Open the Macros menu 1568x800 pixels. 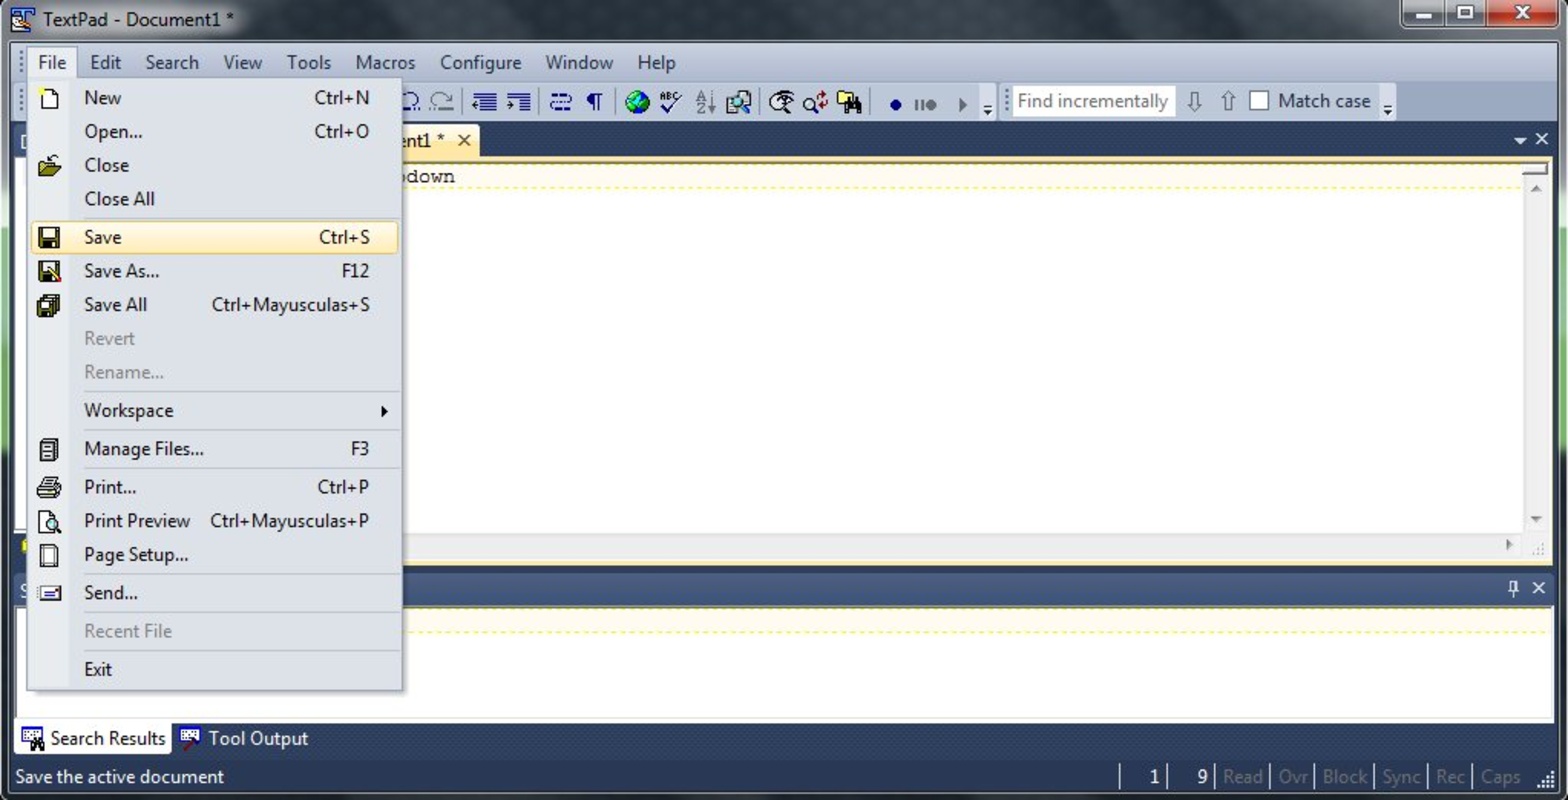click(x=385, y=62)
